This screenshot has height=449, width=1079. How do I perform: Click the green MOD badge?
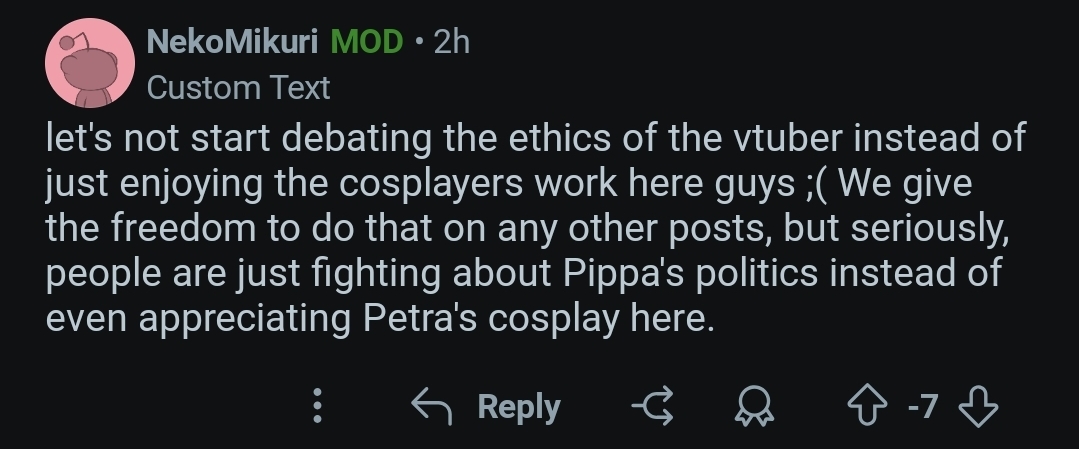click(x=367, y=42)
